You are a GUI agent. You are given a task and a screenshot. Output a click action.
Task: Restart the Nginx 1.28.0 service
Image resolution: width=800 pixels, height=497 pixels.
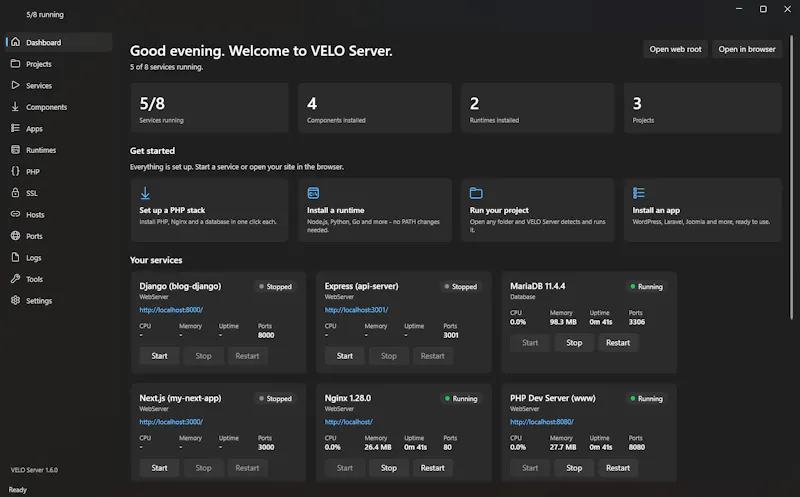[x=433, y=467]
